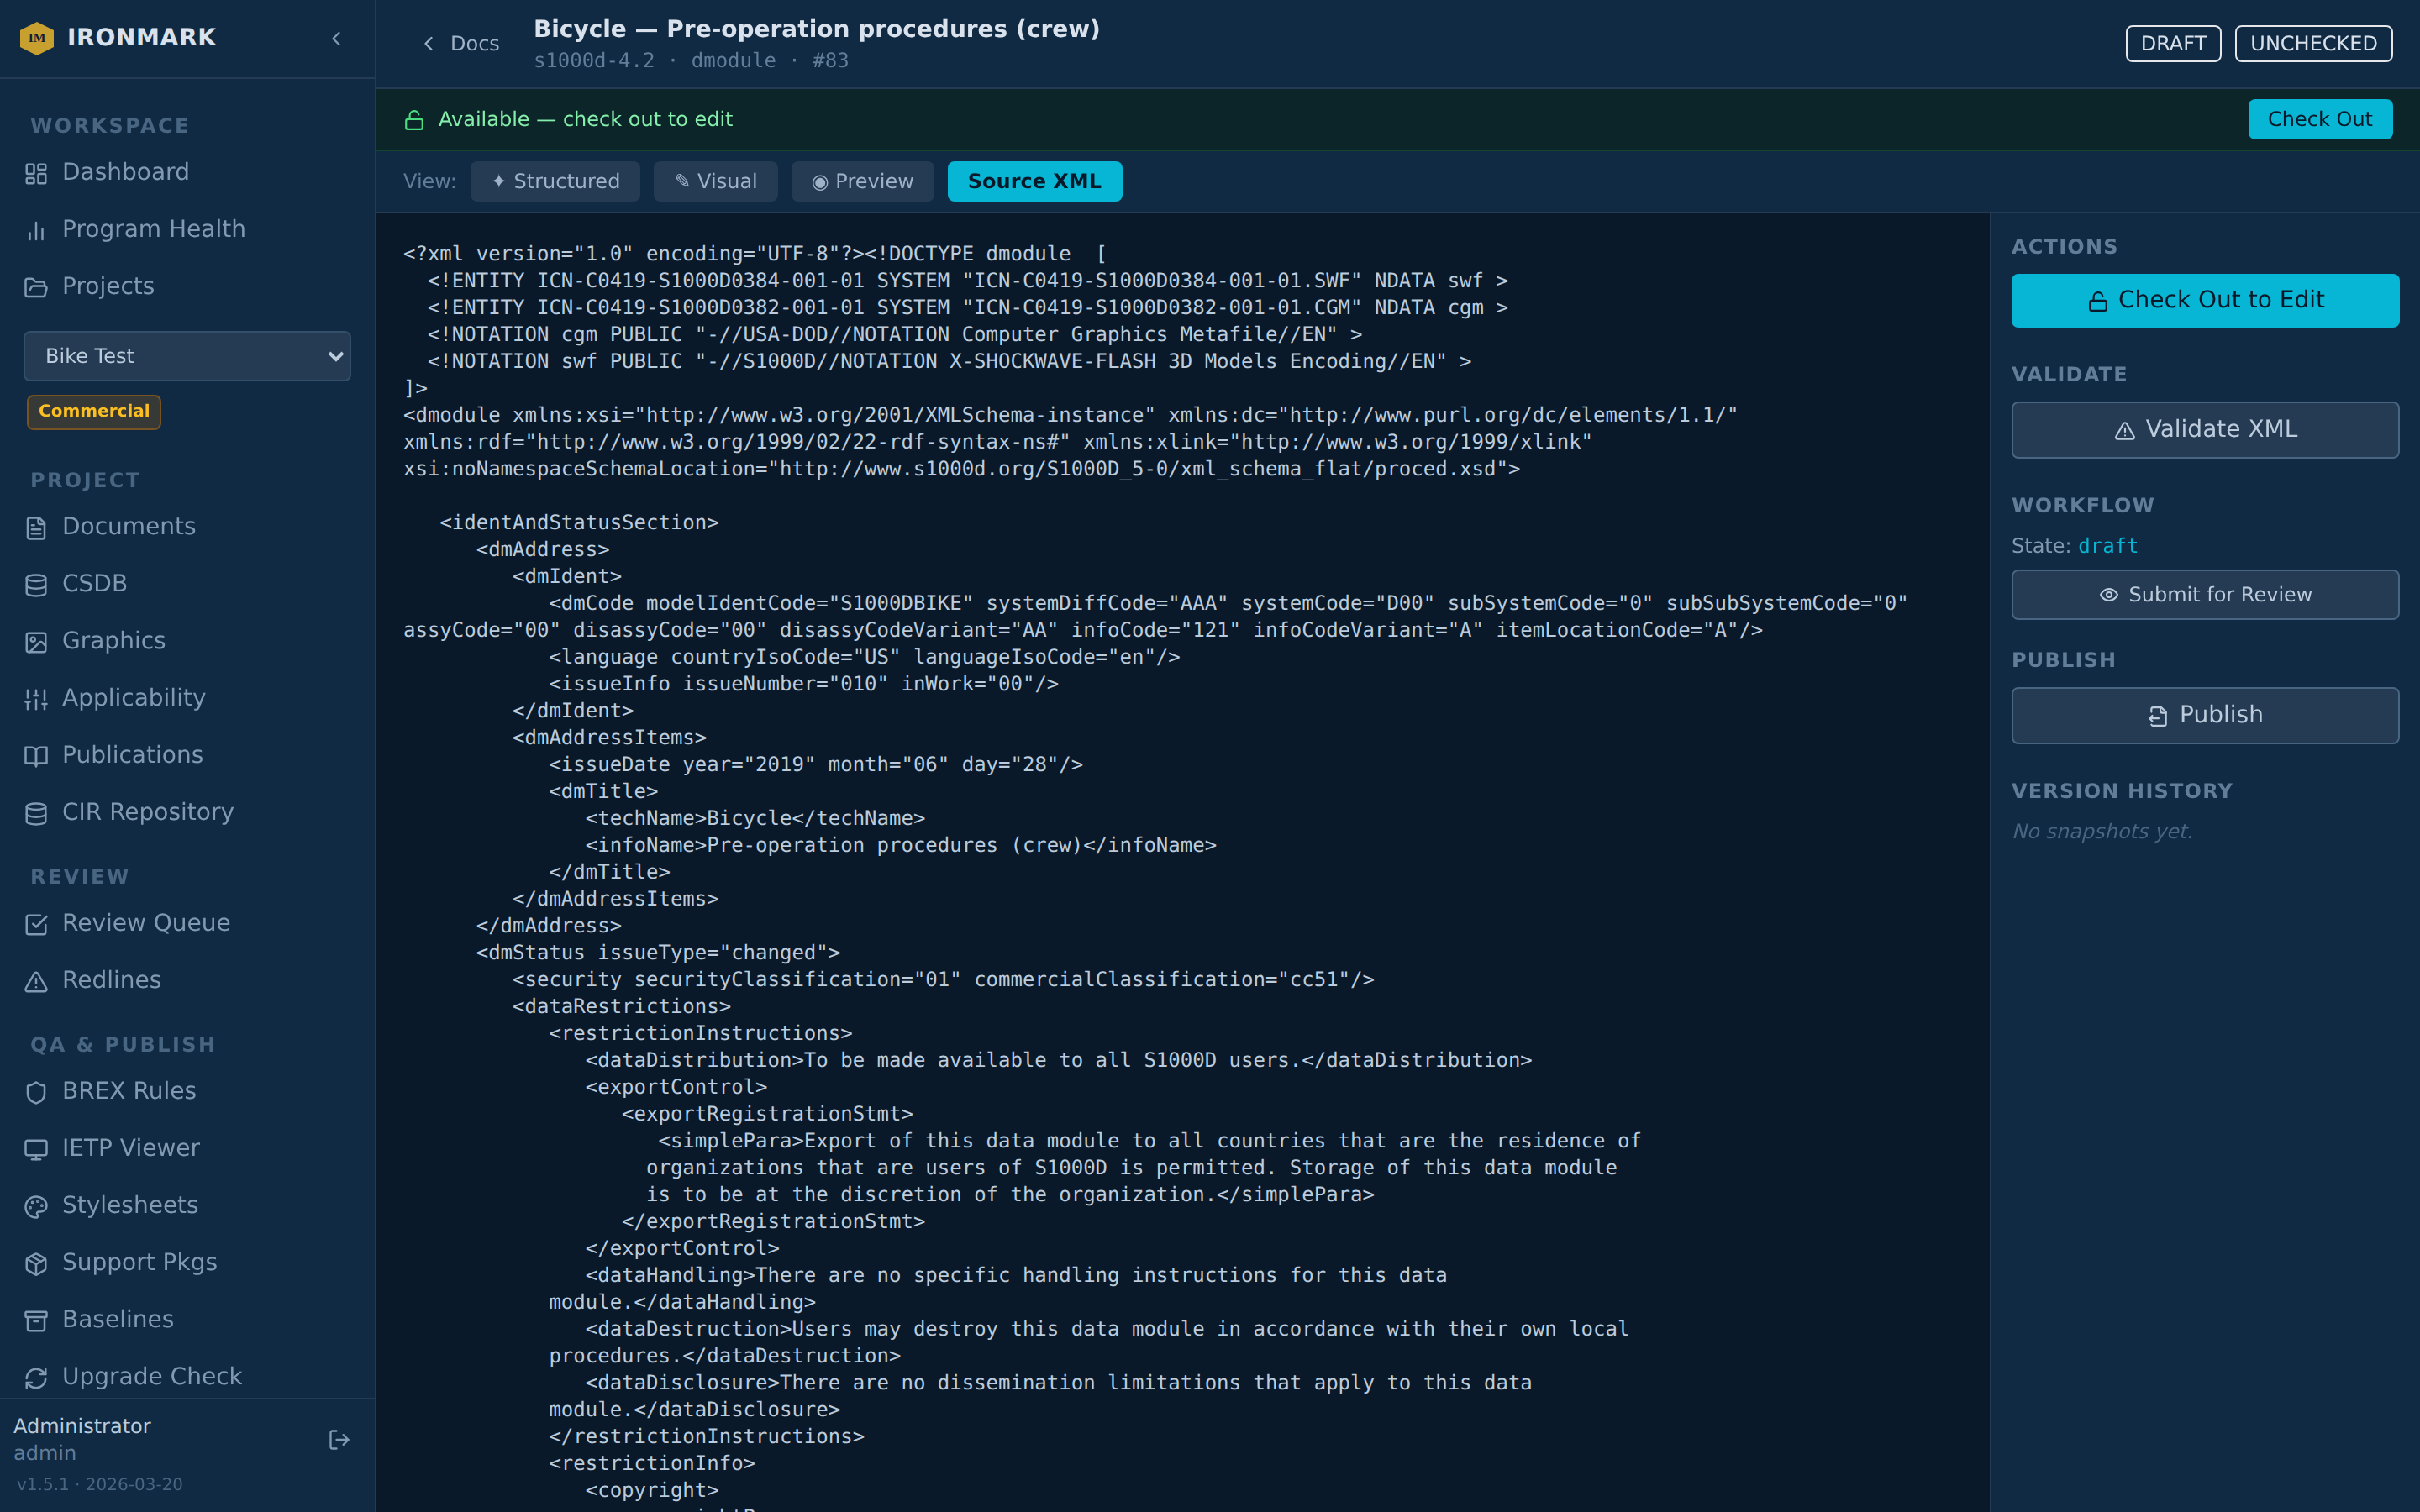Click the Graphics image icon

point(36,642)
